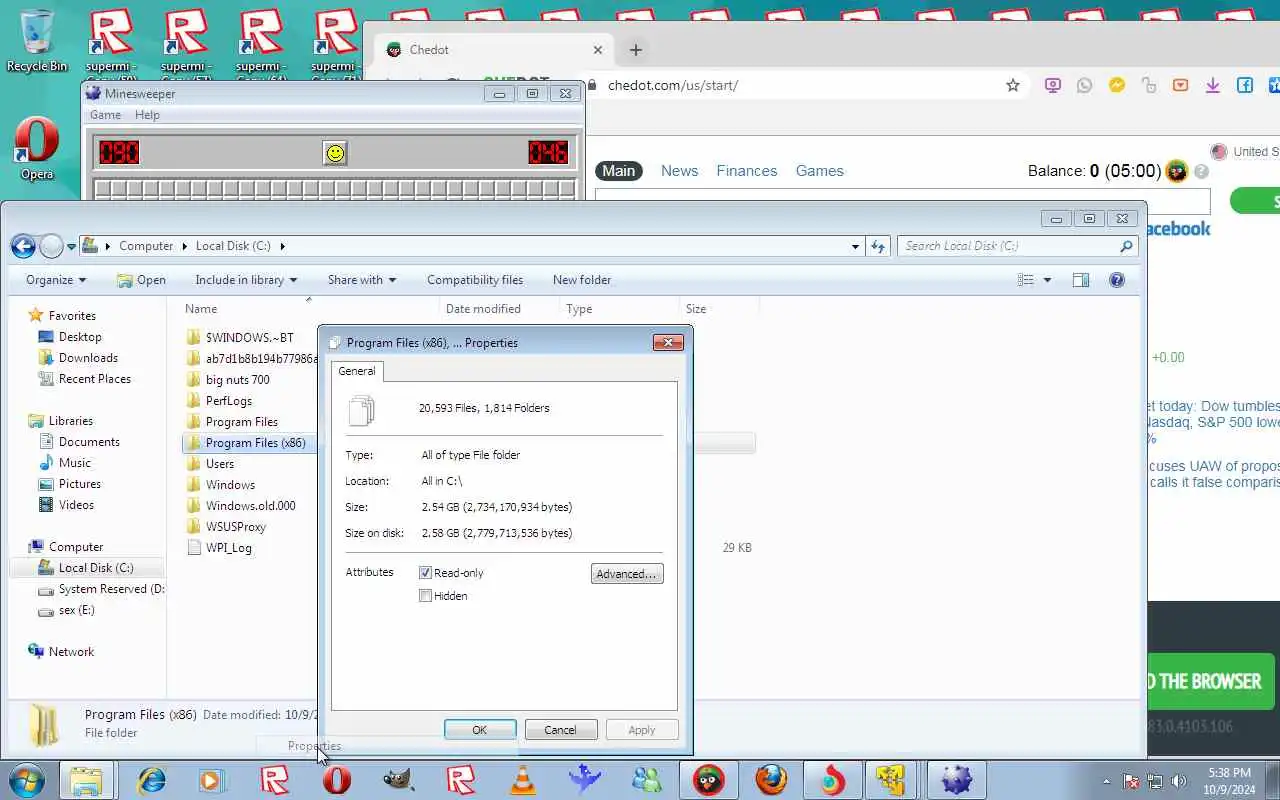
Task: Expand the Organize dropdown menu
Action: tap(56, 280)
